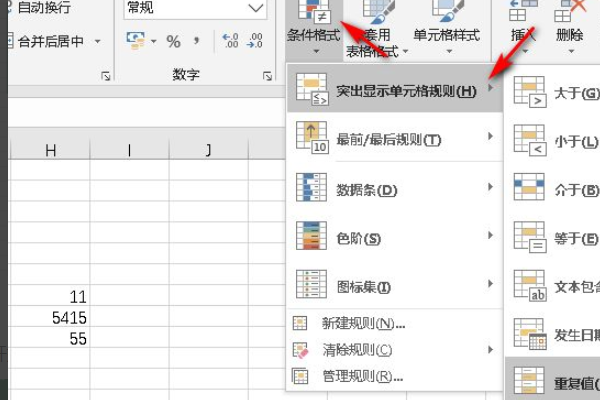Click decrease decimal places icon
600x400 pixels.
[254, 41]
